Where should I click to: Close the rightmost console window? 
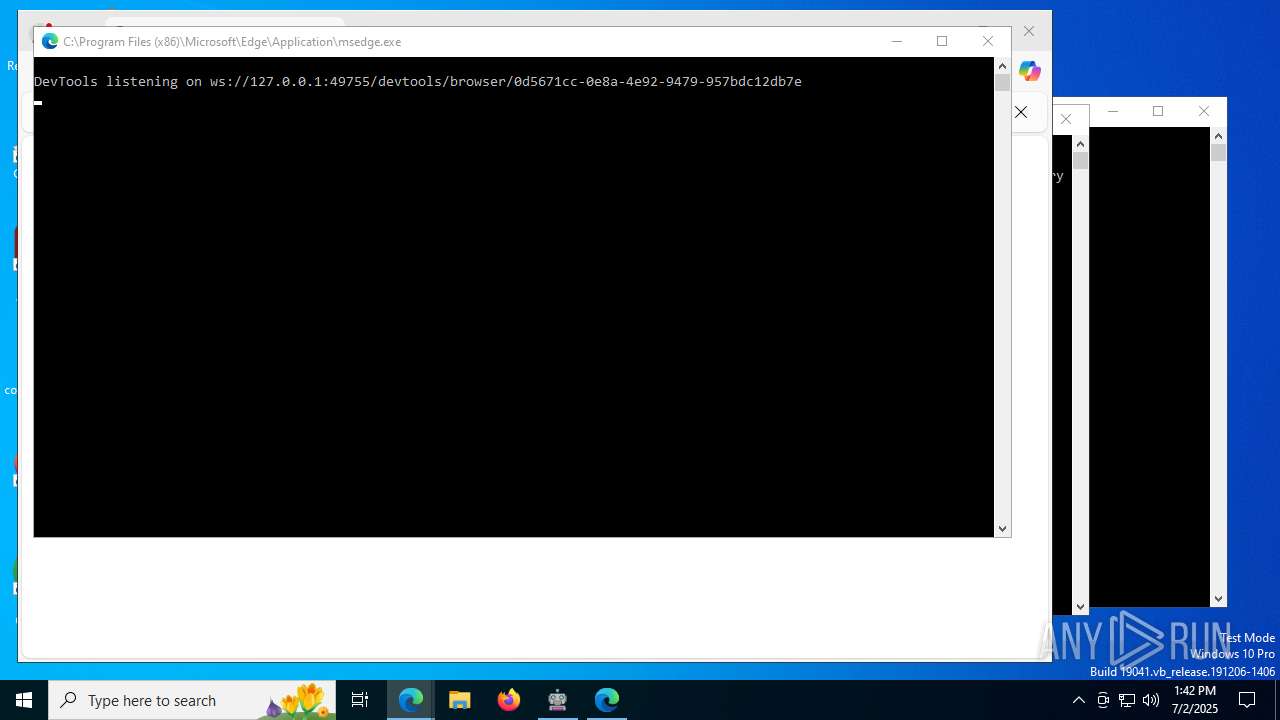(1204, 111)
